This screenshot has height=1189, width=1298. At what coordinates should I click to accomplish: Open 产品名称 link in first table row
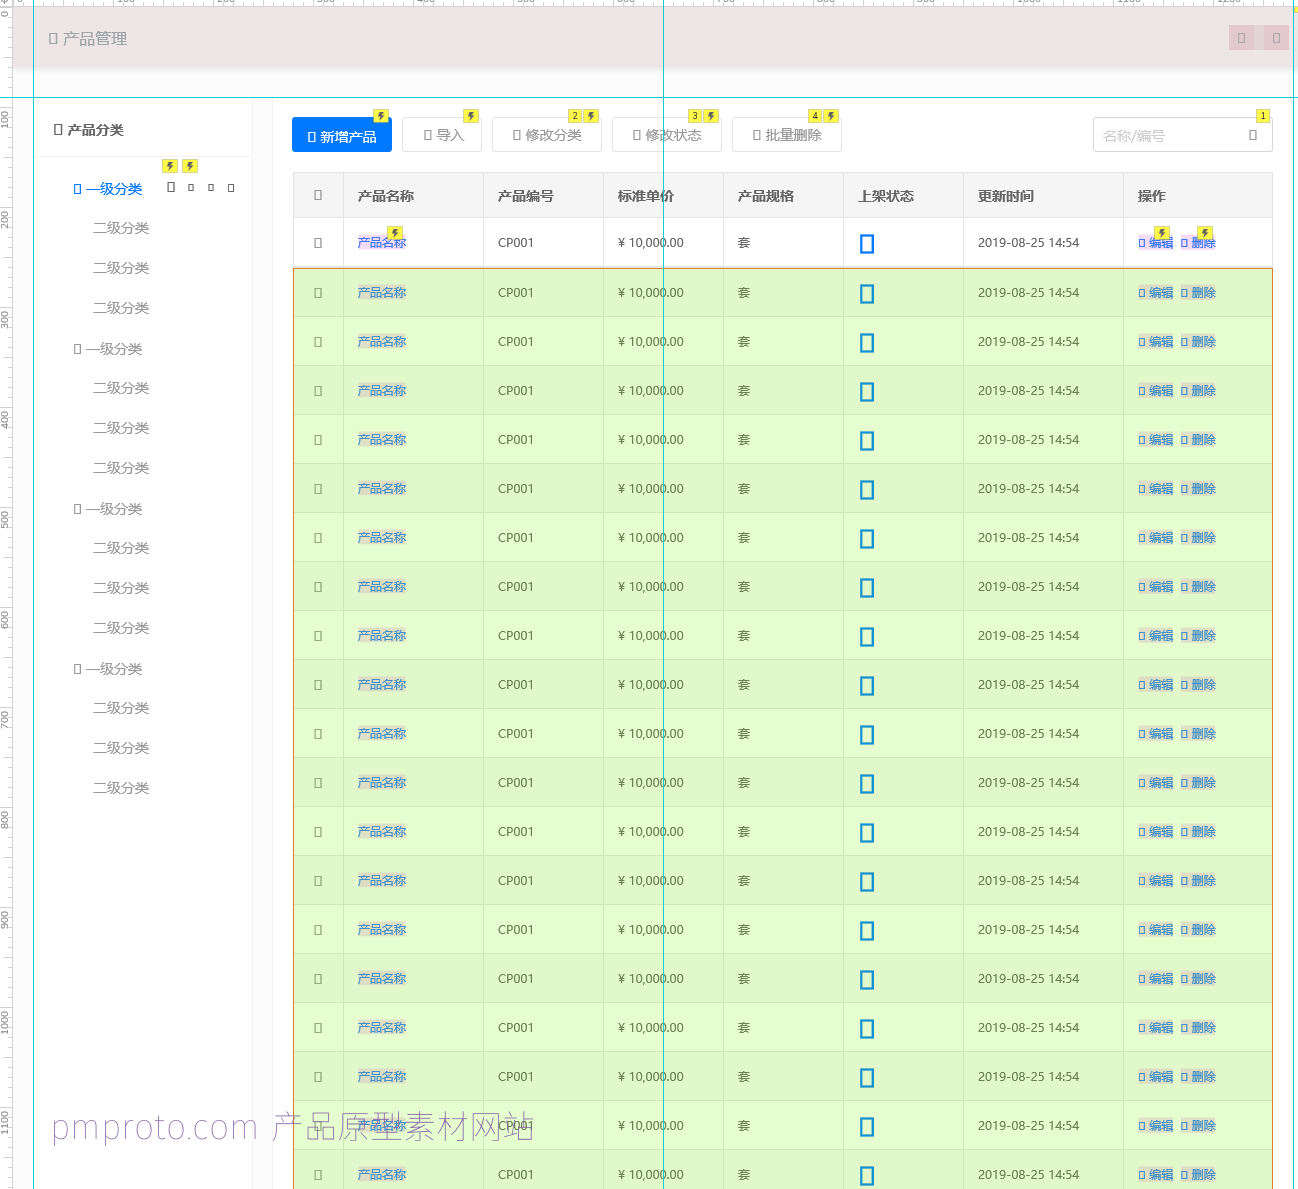382,243
